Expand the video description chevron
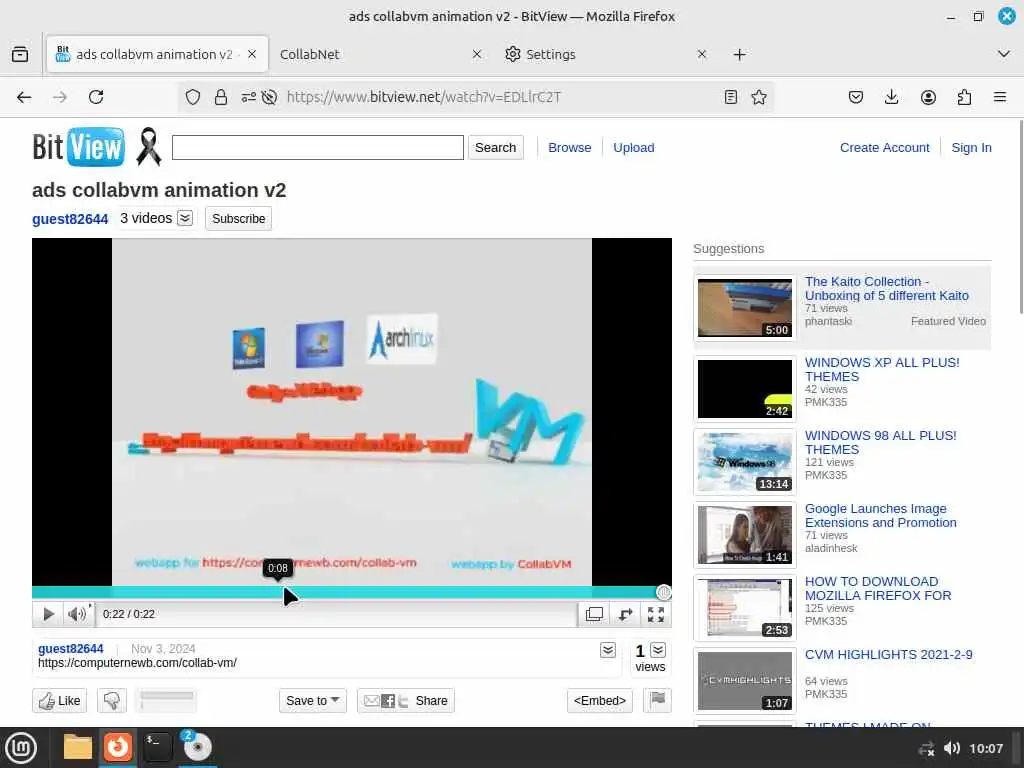This screenshot has height=768, width=1024. click(x=607, y=650)
